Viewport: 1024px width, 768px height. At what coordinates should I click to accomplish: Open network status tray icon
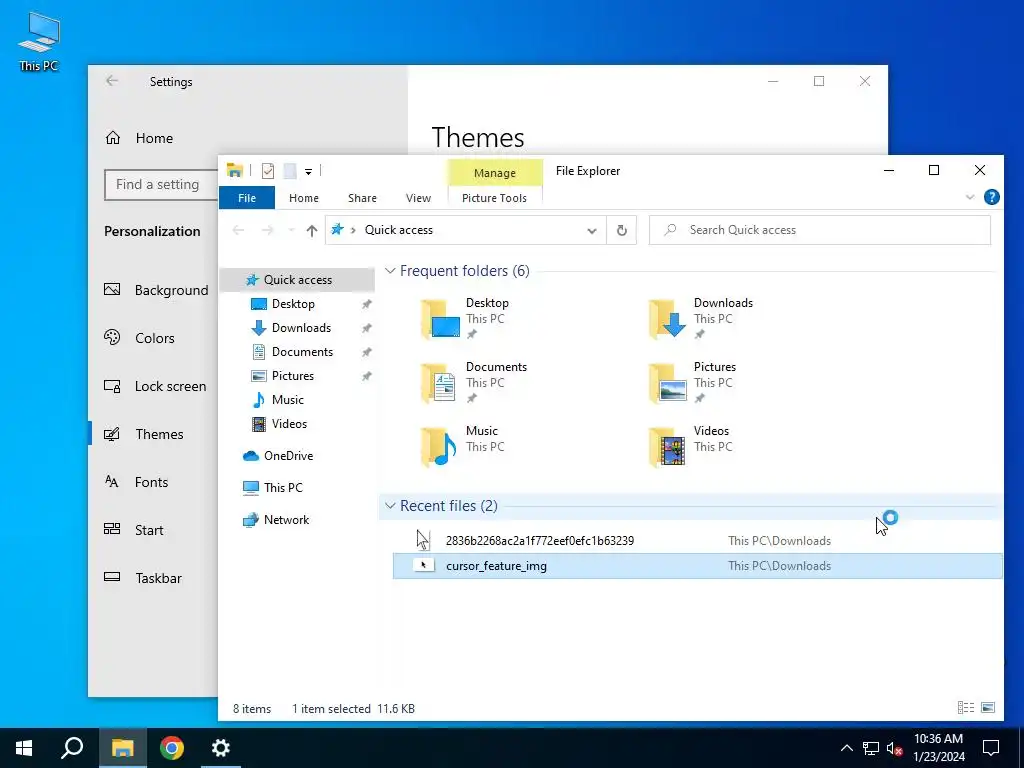871,748
